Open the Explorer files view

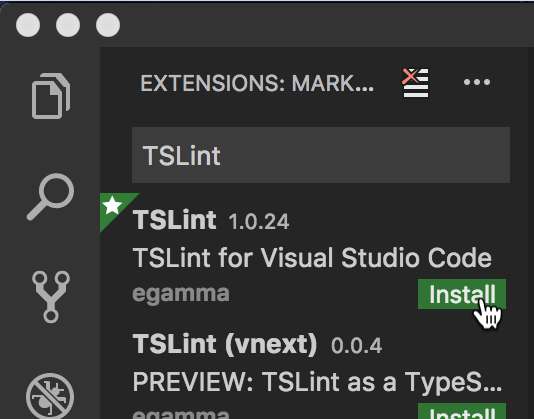51,96
